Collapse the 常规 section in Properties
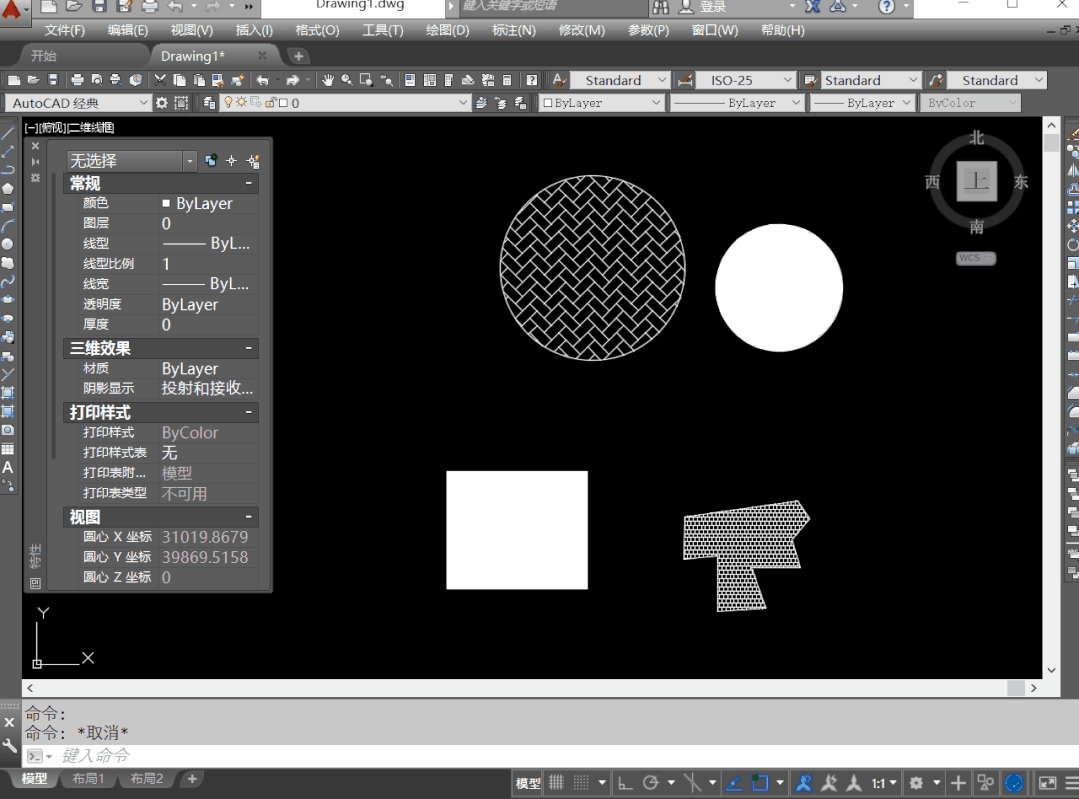The height and width of the screenshot is (799, 1079). [x=248, y=184]
